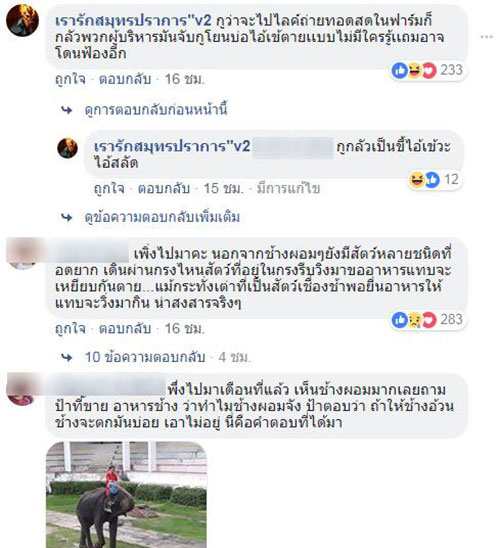
Task: Open the 233 reactions count
Action: (x=451, y=70)
